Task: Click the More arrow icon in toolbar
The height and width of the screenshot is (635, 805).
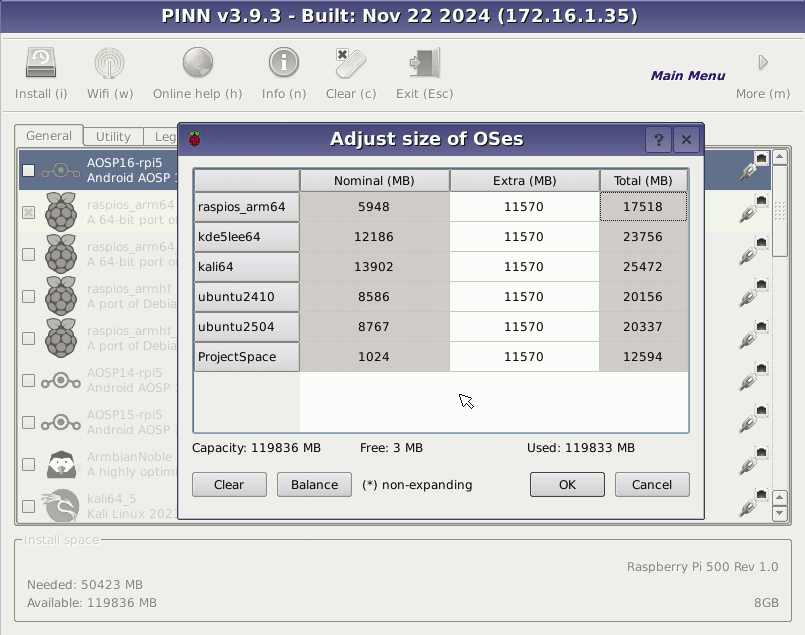Action: coord(763,64)
